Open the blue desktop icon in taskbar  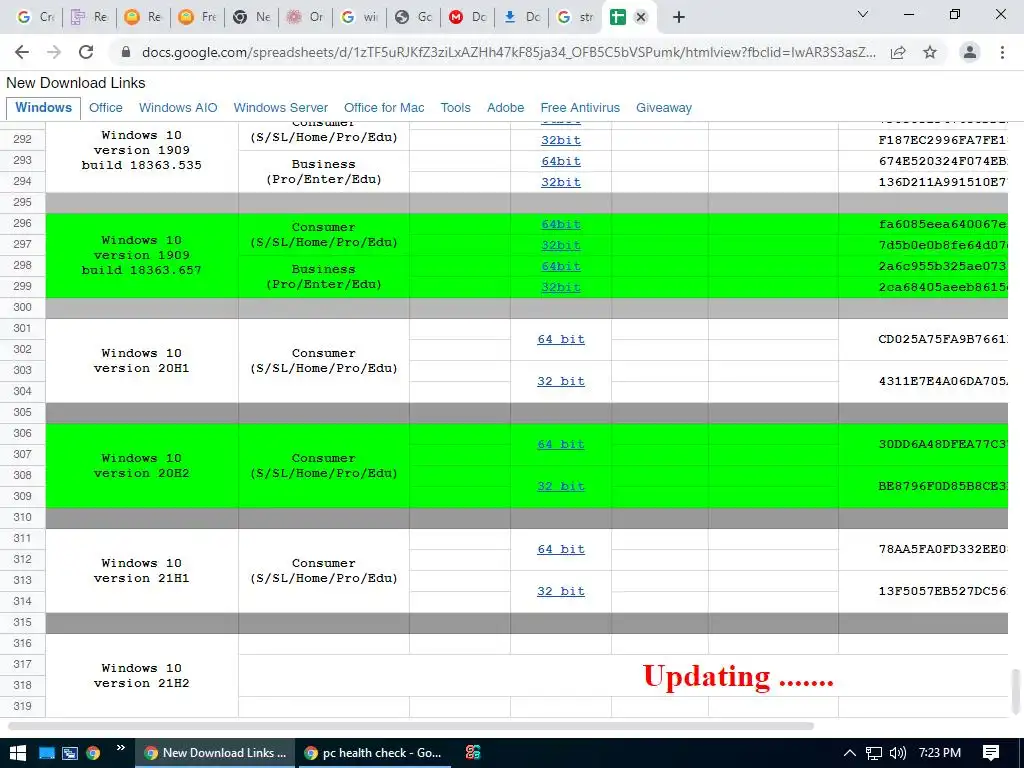click(x=46, y=753)
